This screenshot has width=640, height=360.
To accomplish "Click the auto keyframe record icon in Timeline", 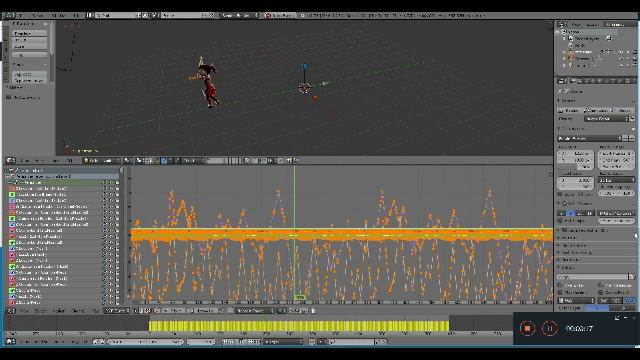I will pyautogui.click(x=312, y=342).
